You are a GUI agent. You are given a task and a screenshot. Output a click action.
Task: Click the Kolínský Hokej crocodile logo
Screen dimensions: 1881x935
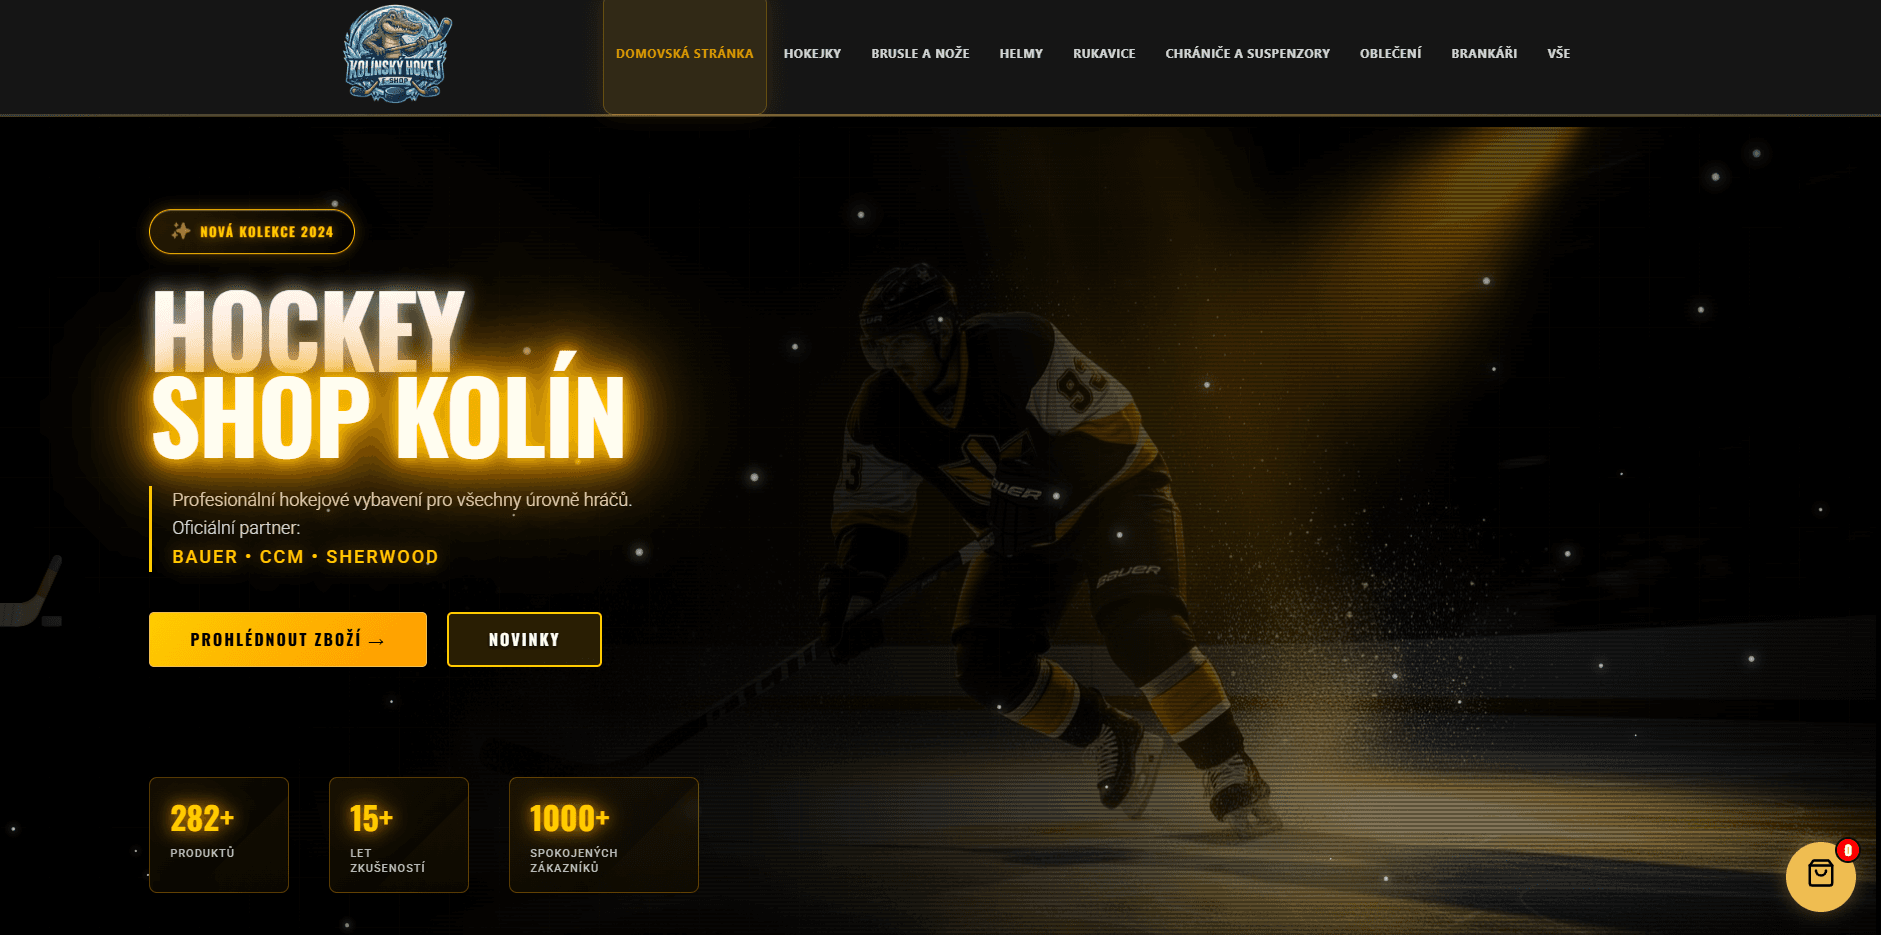[x=397, y=54]
